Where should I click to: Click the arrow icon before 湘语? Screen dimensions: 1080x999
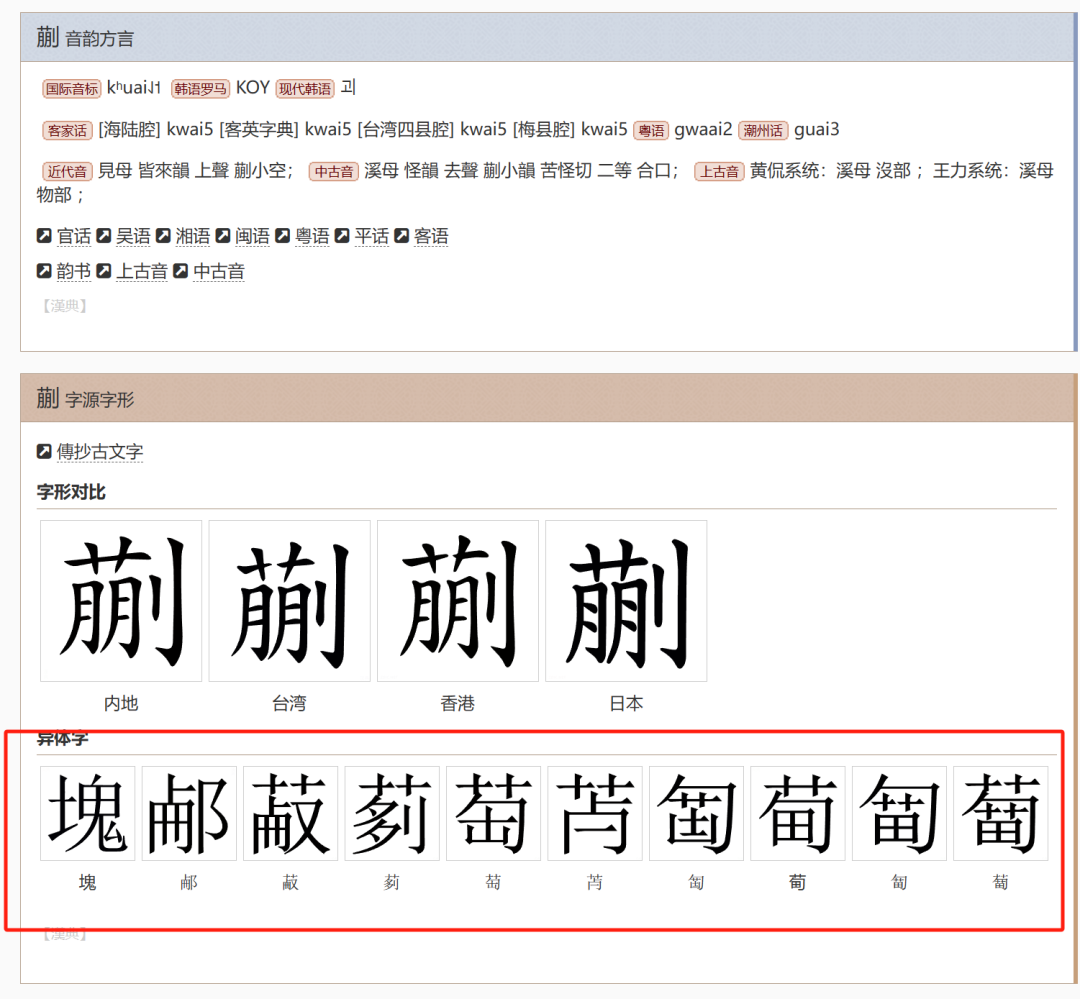pyautogui.click(x=163, y=236)
